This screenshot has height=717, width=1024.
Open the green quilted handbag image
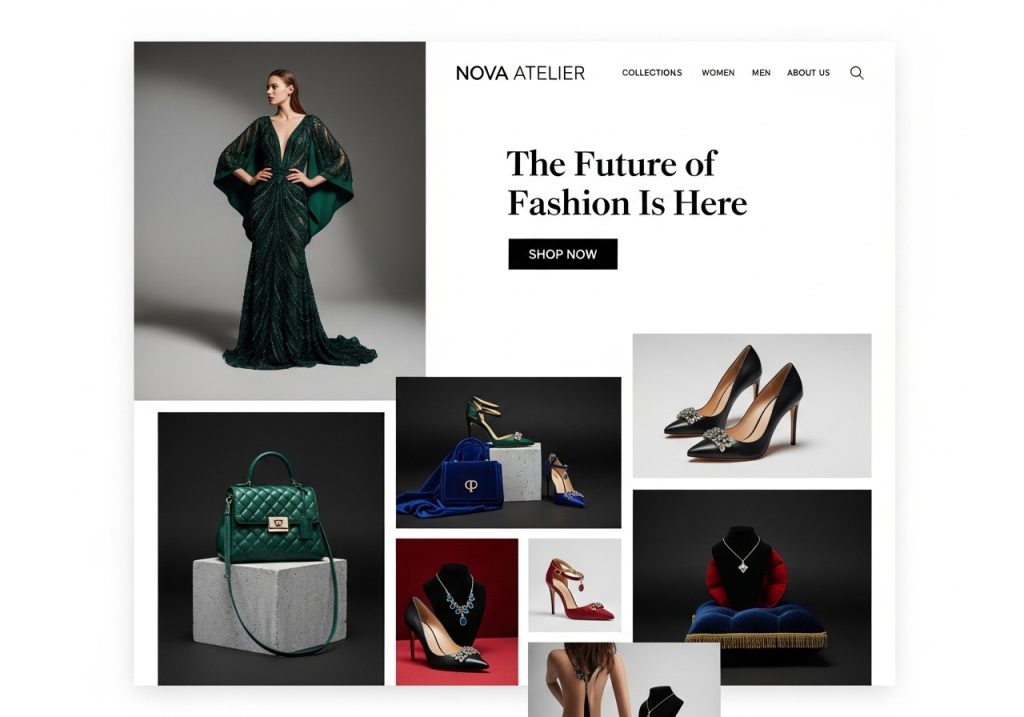[271, 549]
